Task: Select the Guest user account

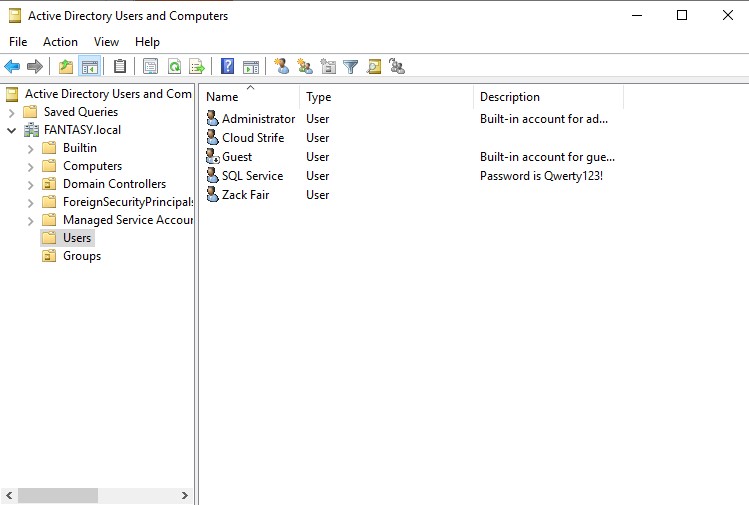Action: point(237,157)
